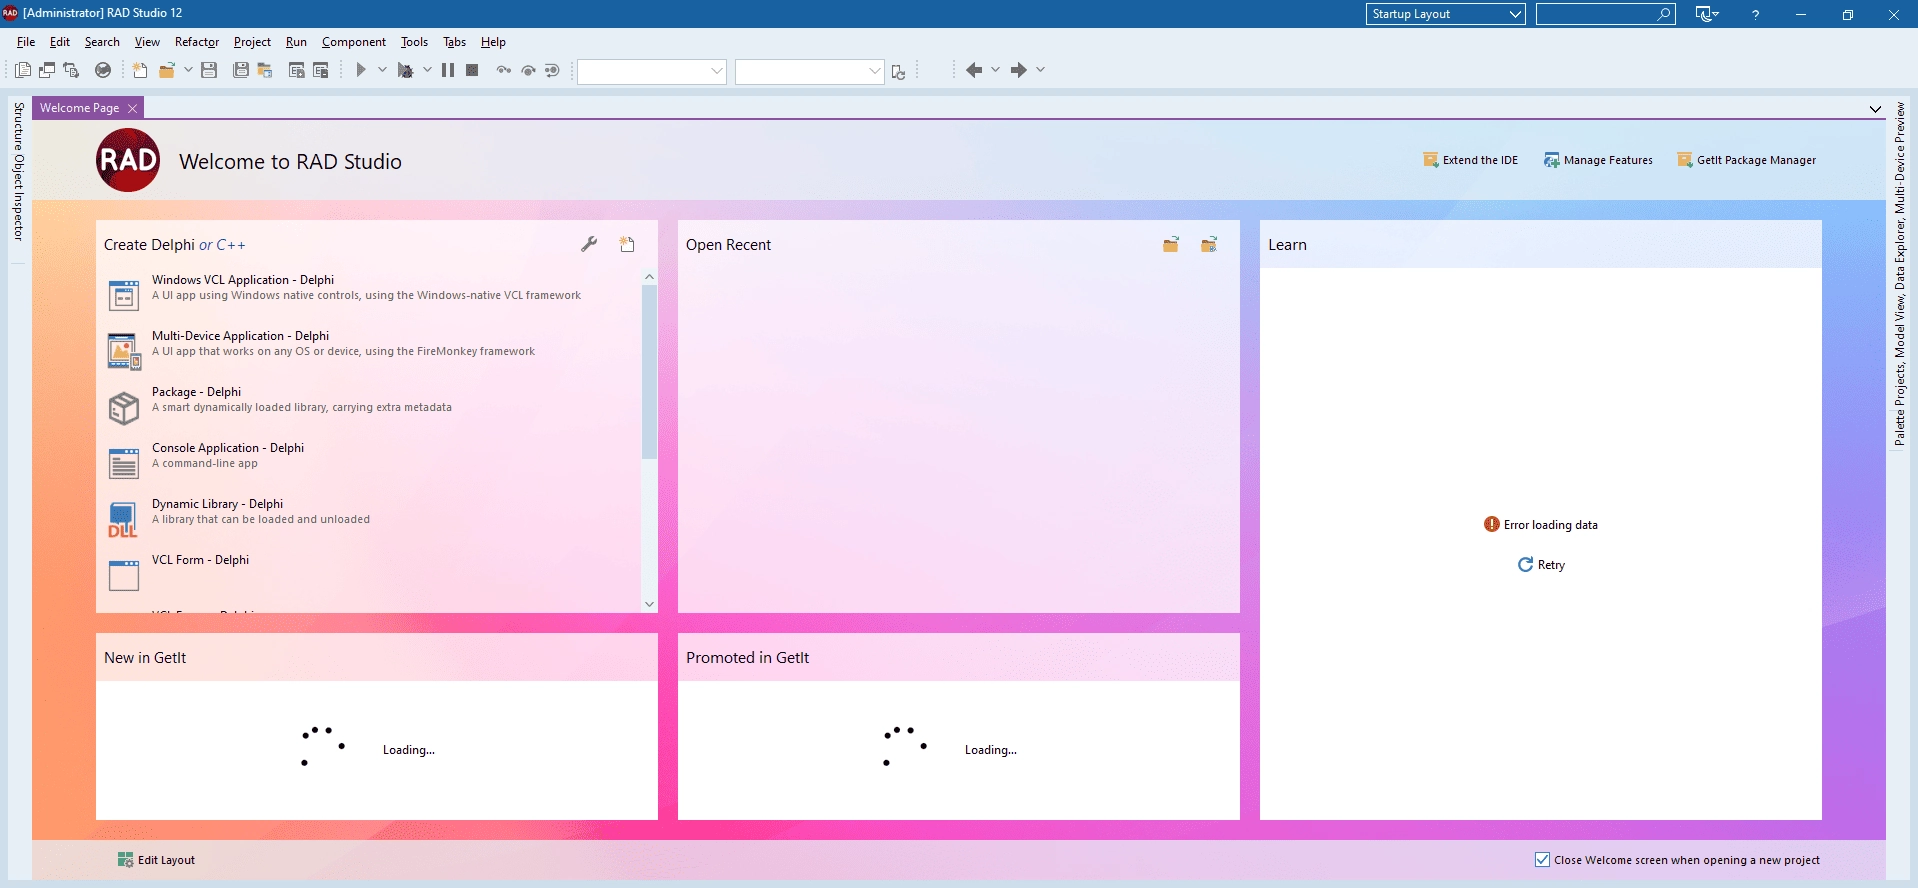
Task: Click the RAD logo on Welcome page
Action: tap(128, 160)
